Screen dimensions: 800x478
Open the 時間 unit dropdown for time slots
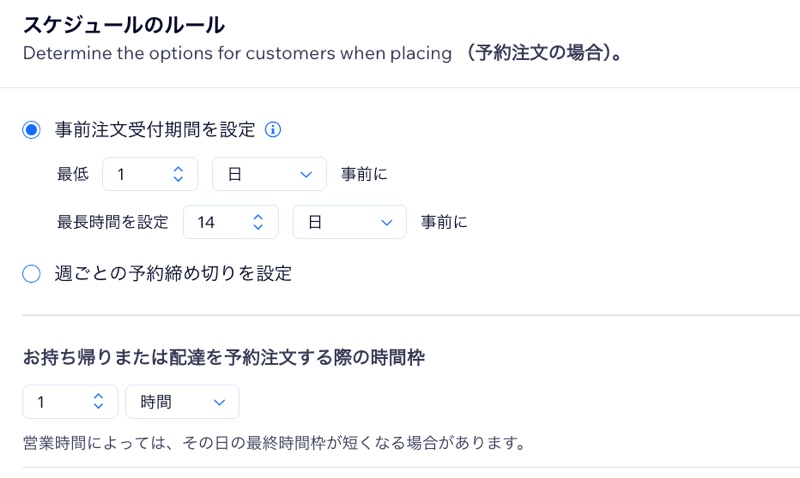coord(182,402)
